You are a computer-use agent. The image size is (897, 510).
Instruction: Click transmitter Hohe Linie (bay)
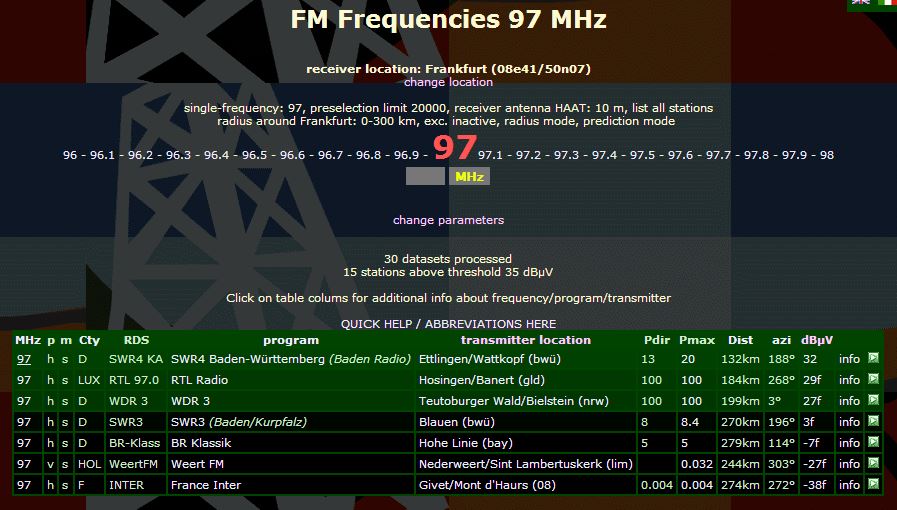pos(466,443)
